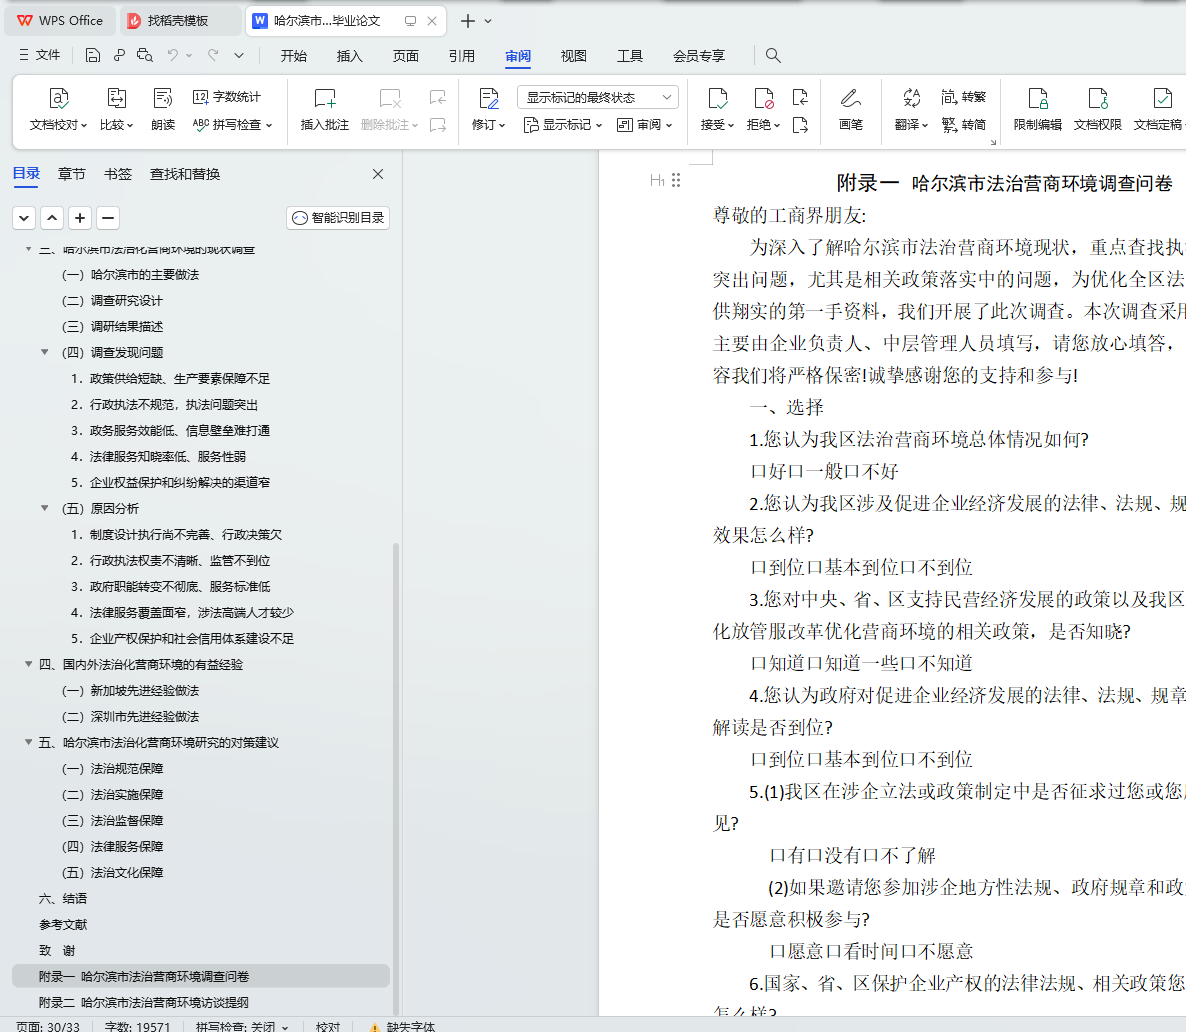Image resolution: width=1186 pixels, height=1032 pixels.
Task: Open the 文档校对 proofreading tool
Action: [x=58, y=108]
